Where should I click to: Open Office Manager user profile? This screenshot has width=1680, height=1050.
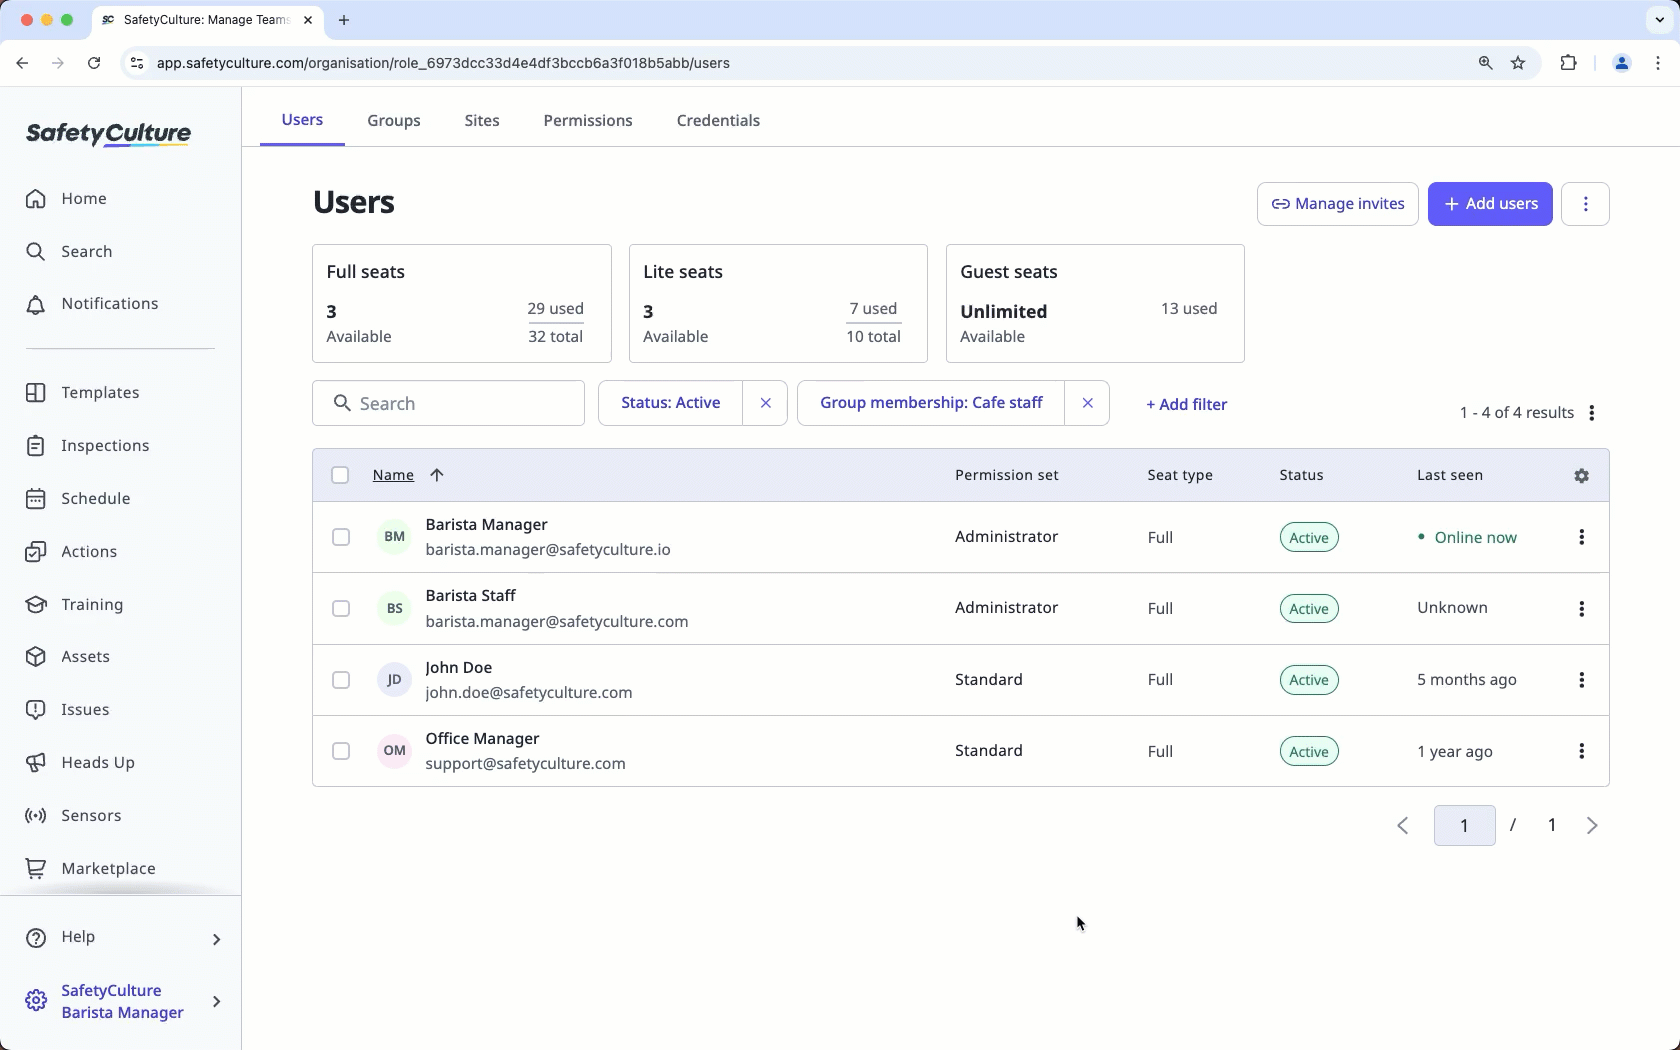(482, 739)
